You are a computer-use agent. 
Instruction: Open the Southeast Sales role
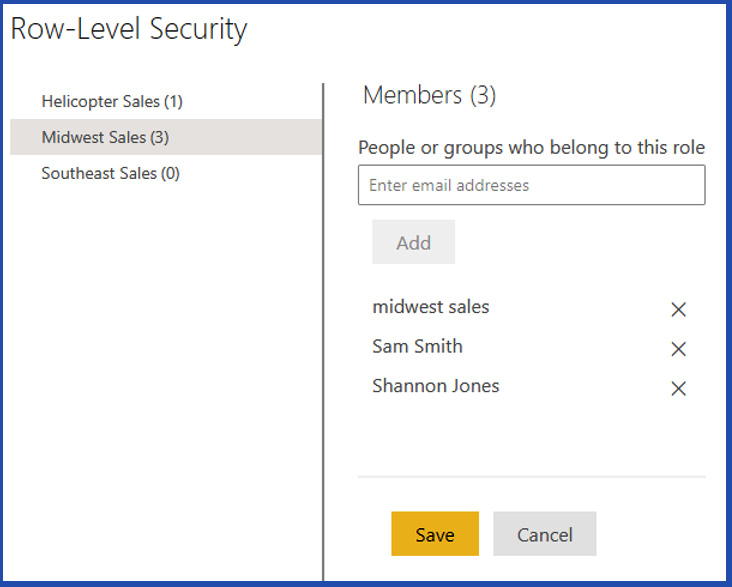pos(111,173)
